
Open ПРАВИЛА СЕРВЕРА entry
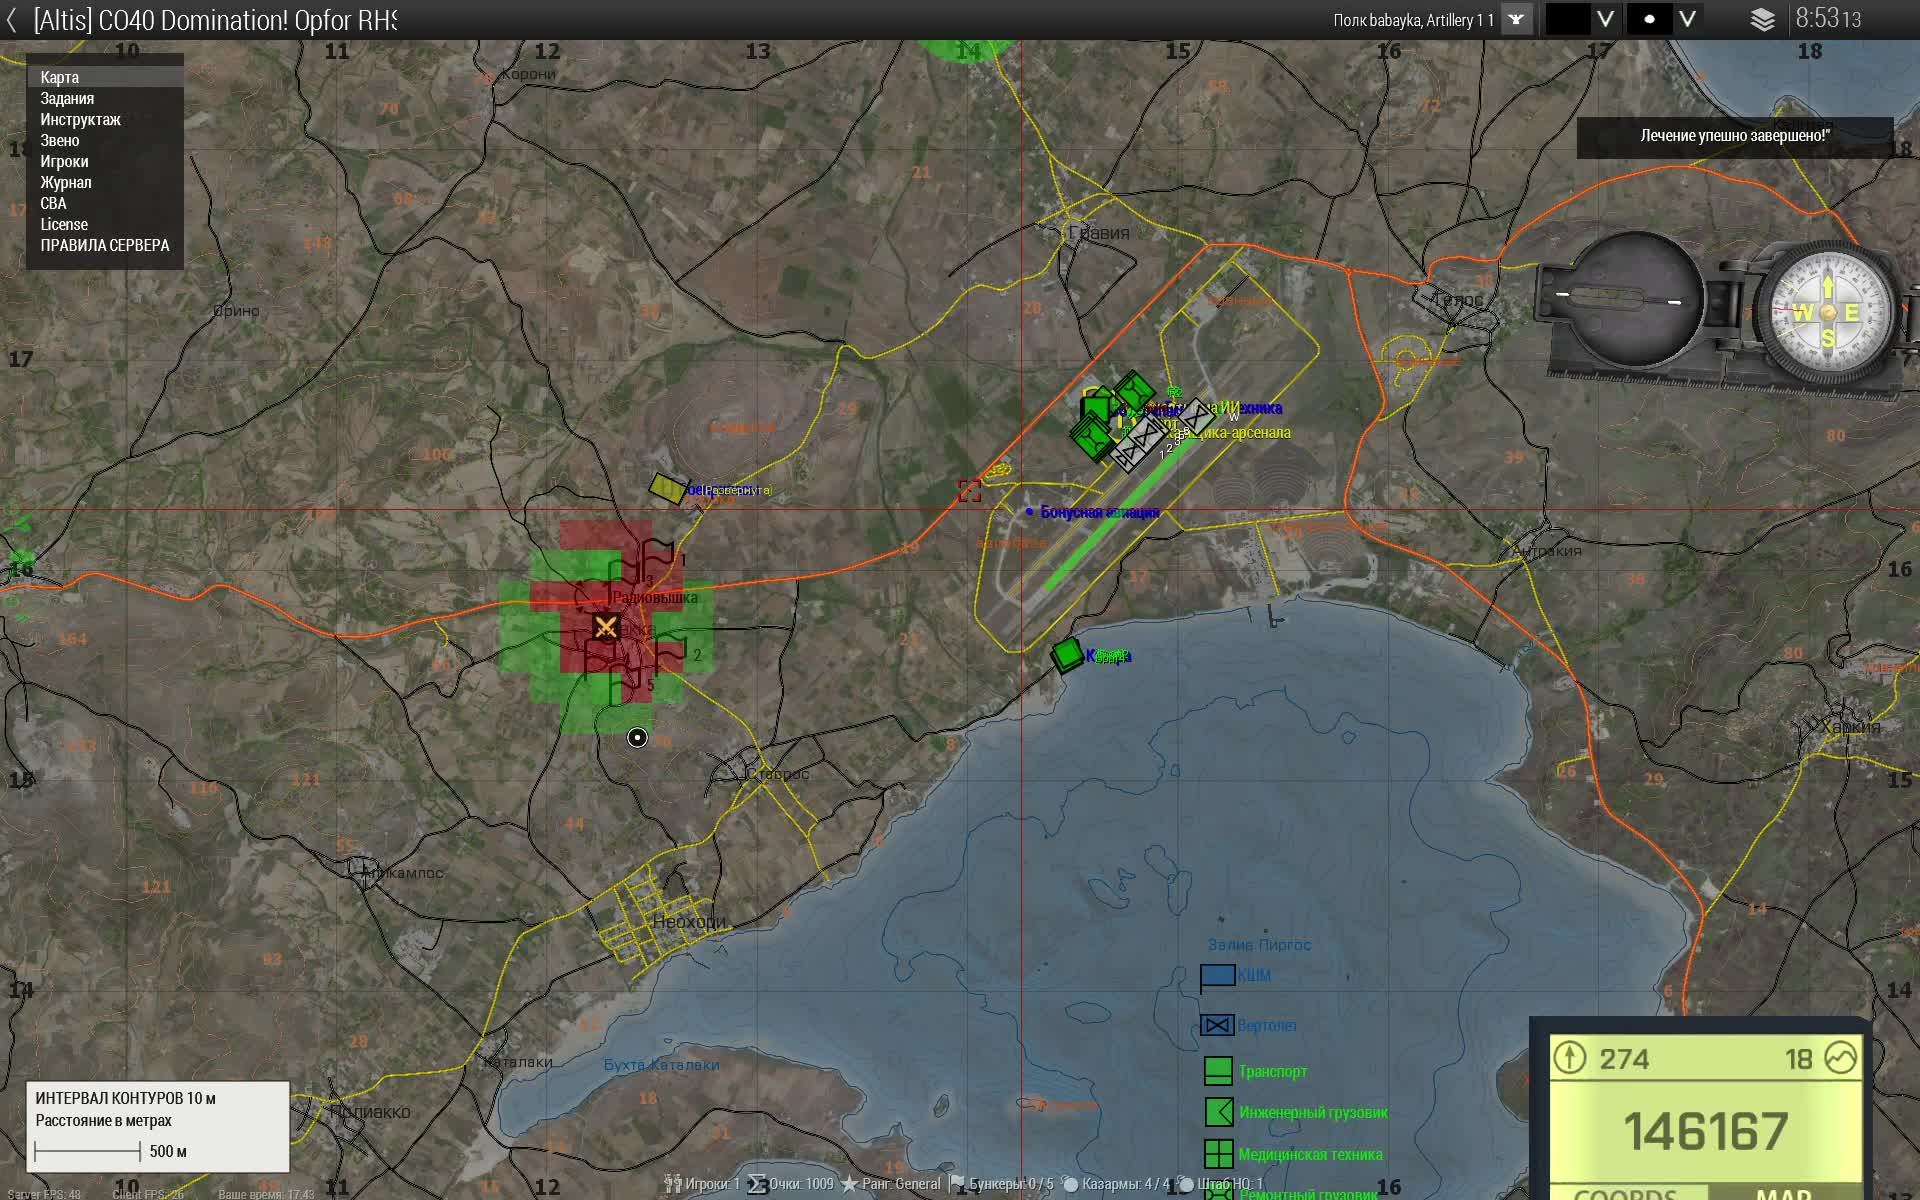[105, 245]
